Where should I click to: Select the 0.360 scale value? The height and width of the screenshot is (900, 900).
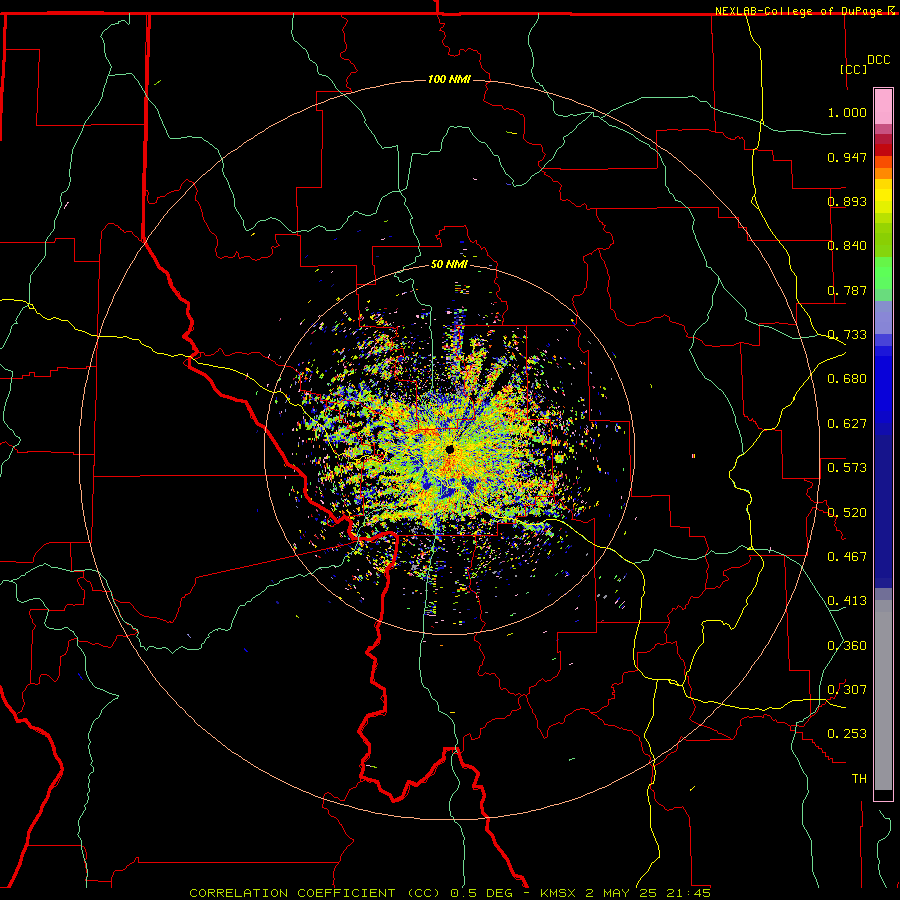(x=847, y=646)
